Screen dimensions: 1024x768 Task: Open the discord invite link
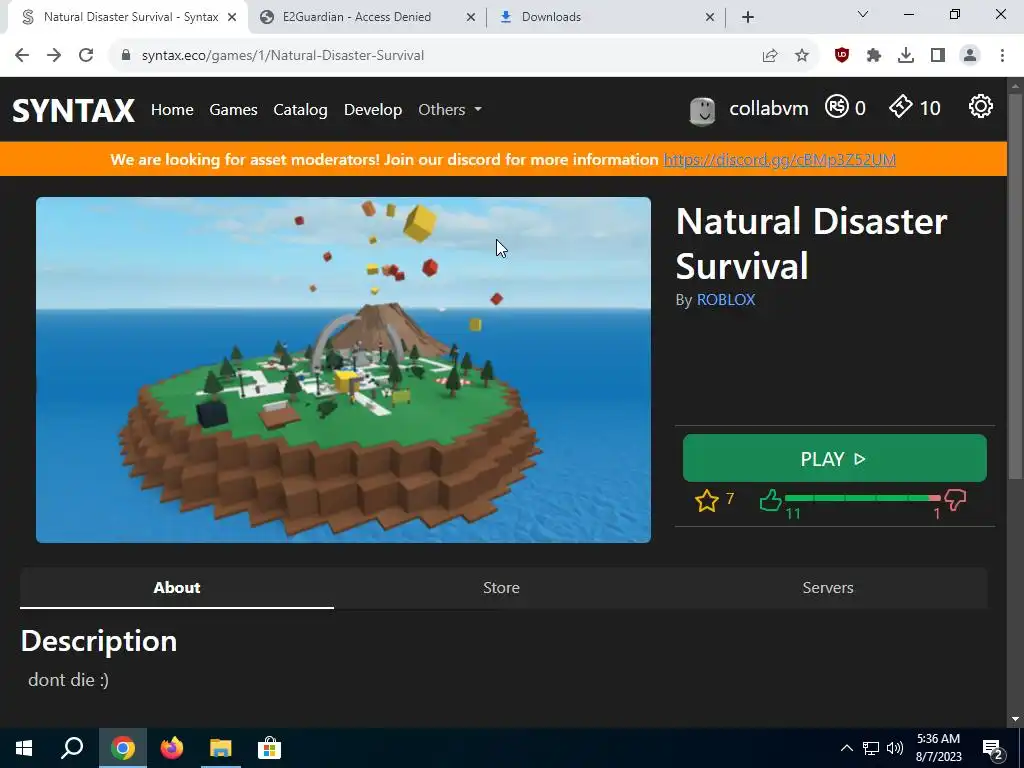pyautogui.click(x=779, y=160)
